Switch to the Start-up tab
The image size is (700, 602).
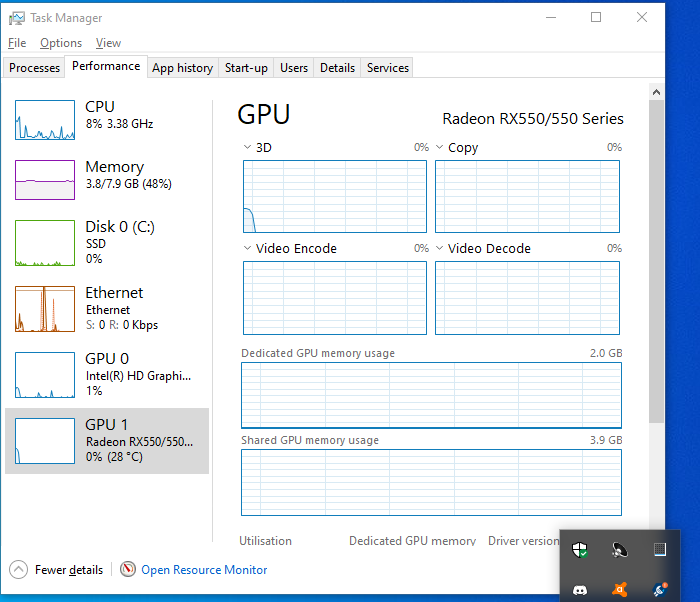click(246, 68)
